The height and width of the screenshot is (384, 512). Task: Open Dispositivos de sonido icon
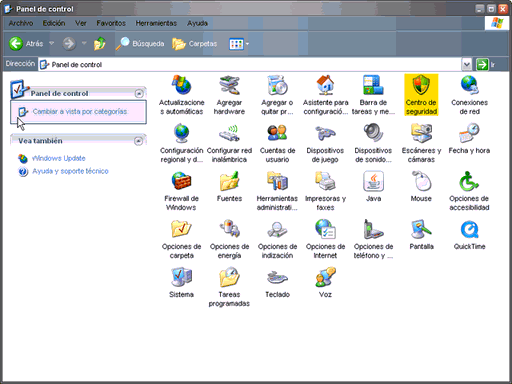tap(373, 143)
